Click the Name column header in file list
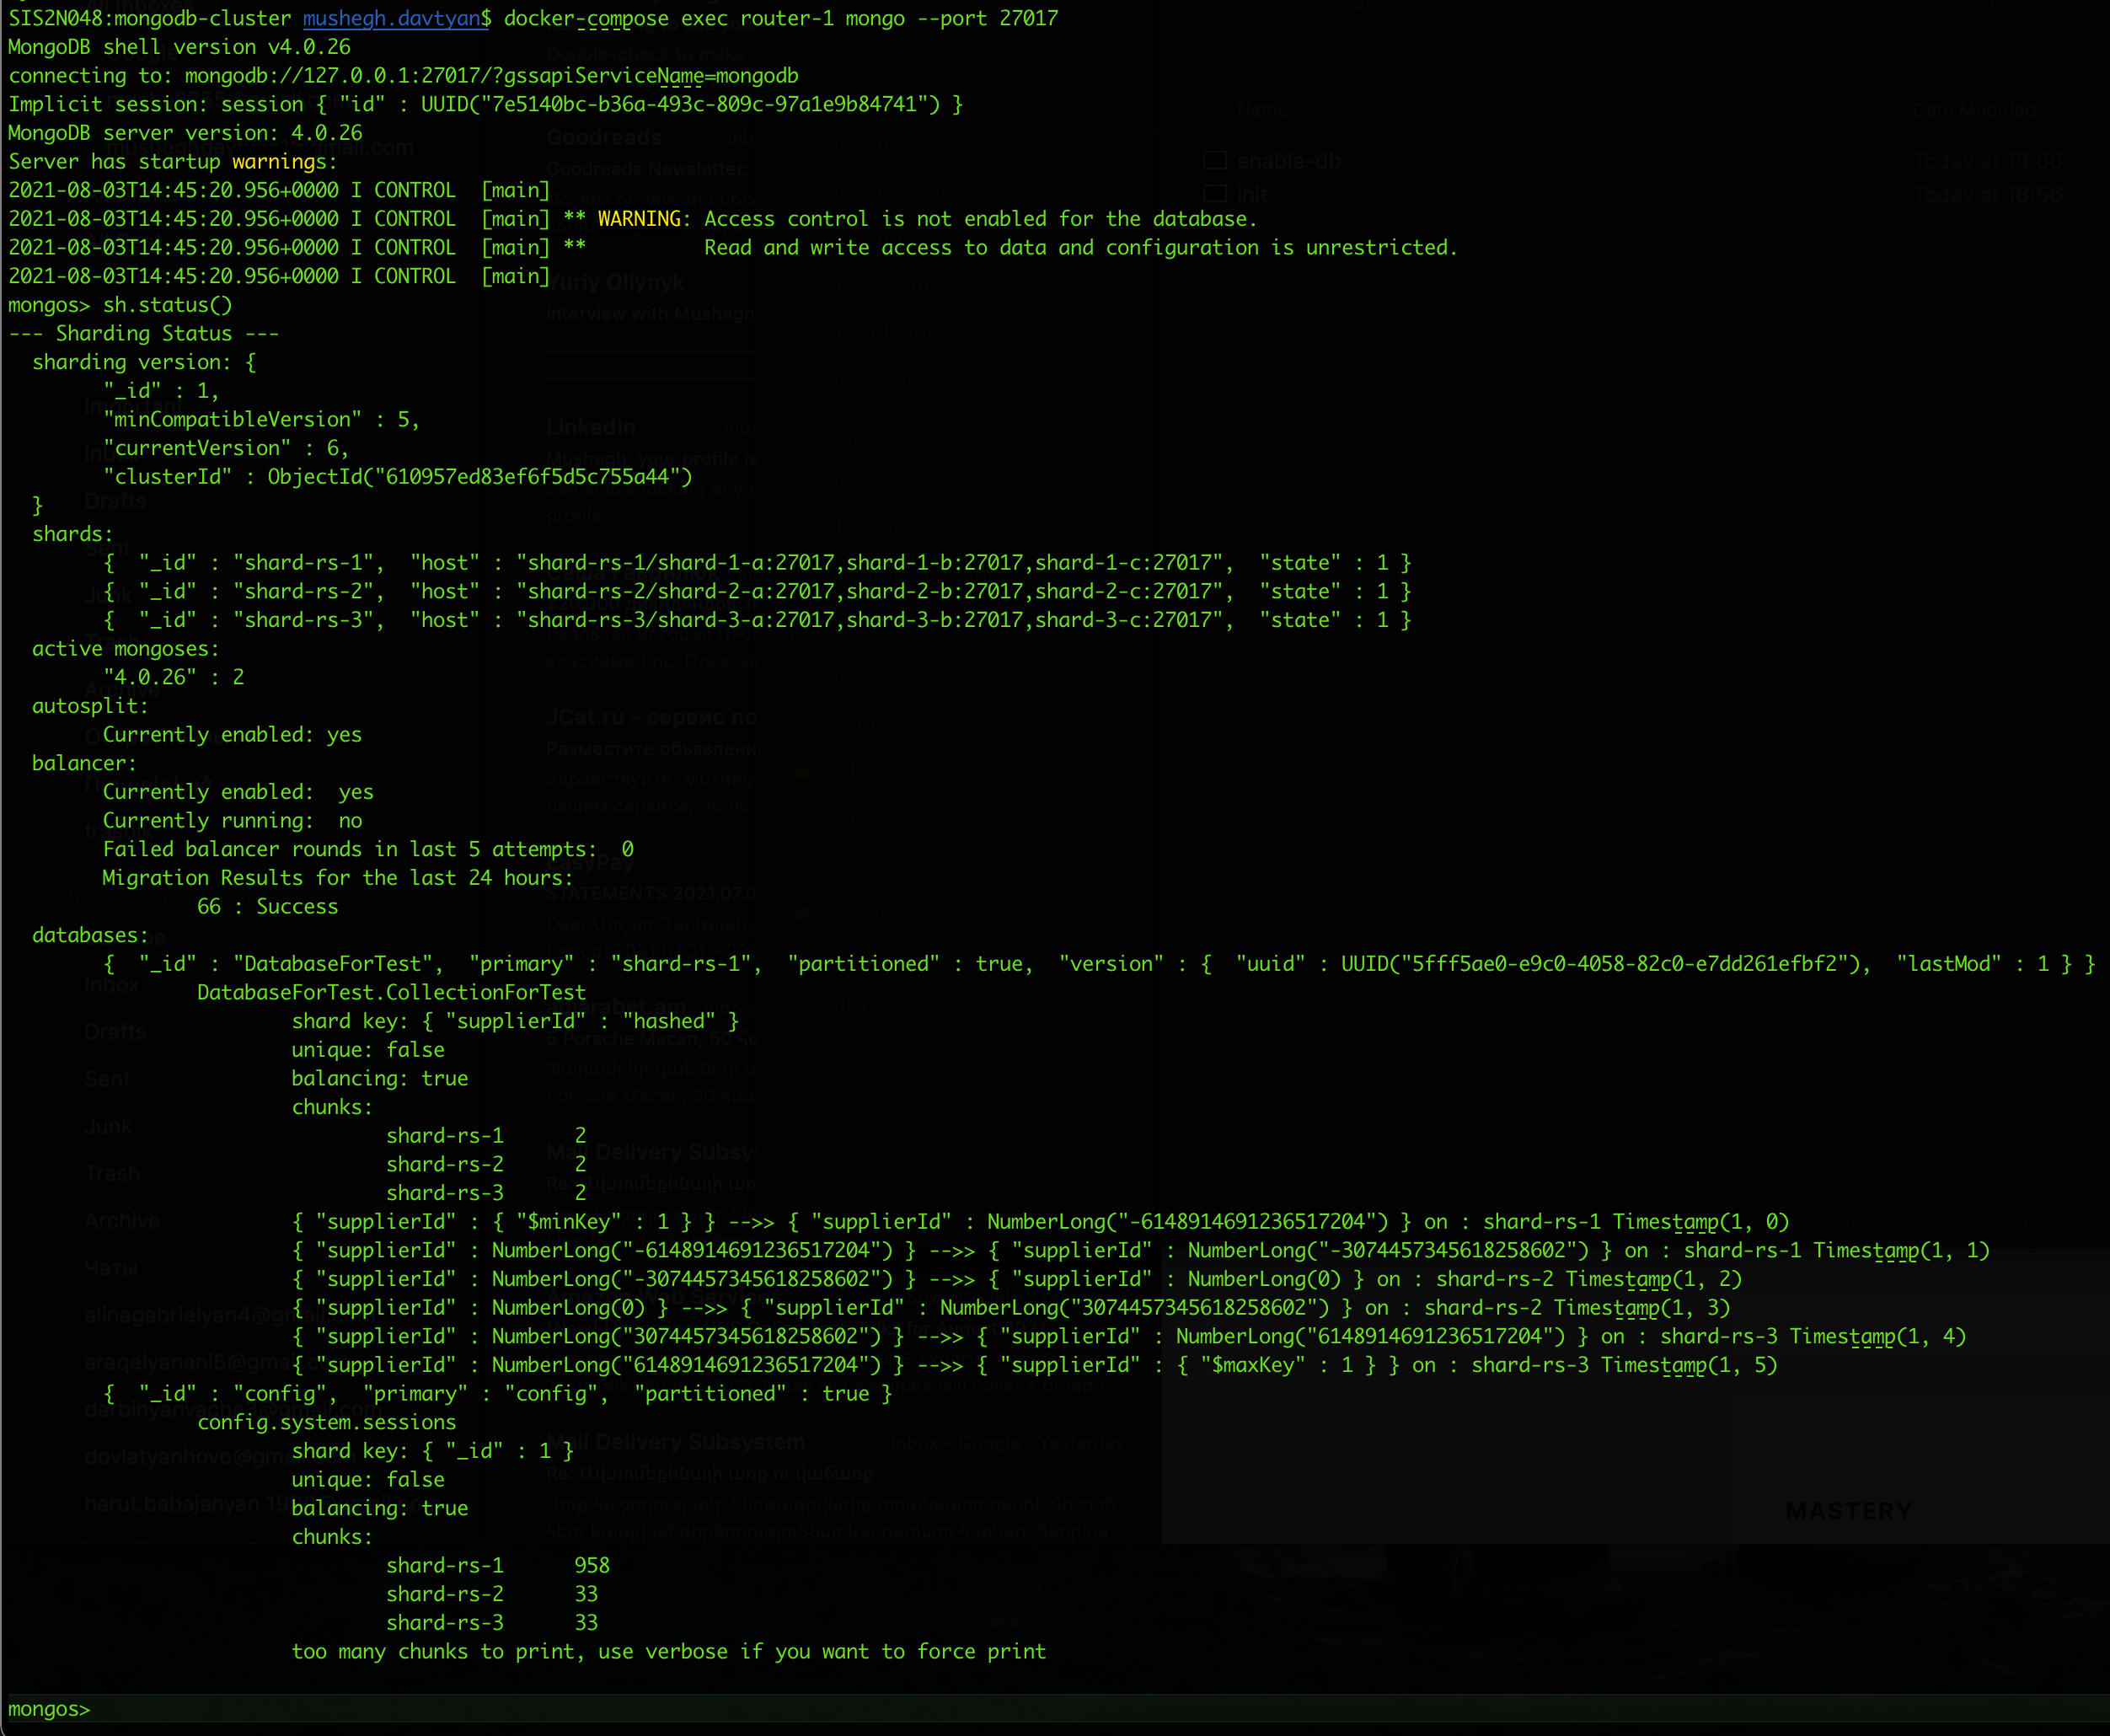 [x=1262, y=110]
